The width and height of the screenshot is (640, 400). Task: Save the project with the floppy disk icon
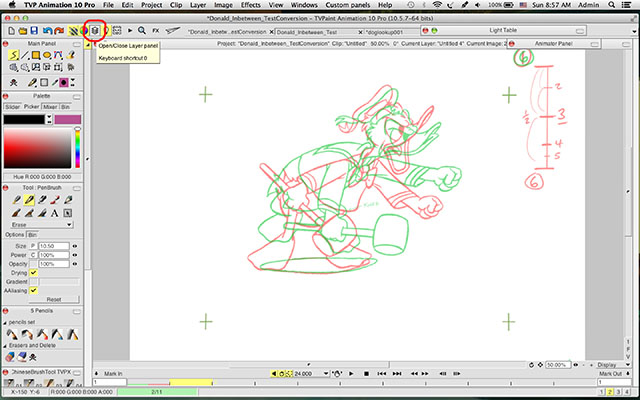point(34,31)
